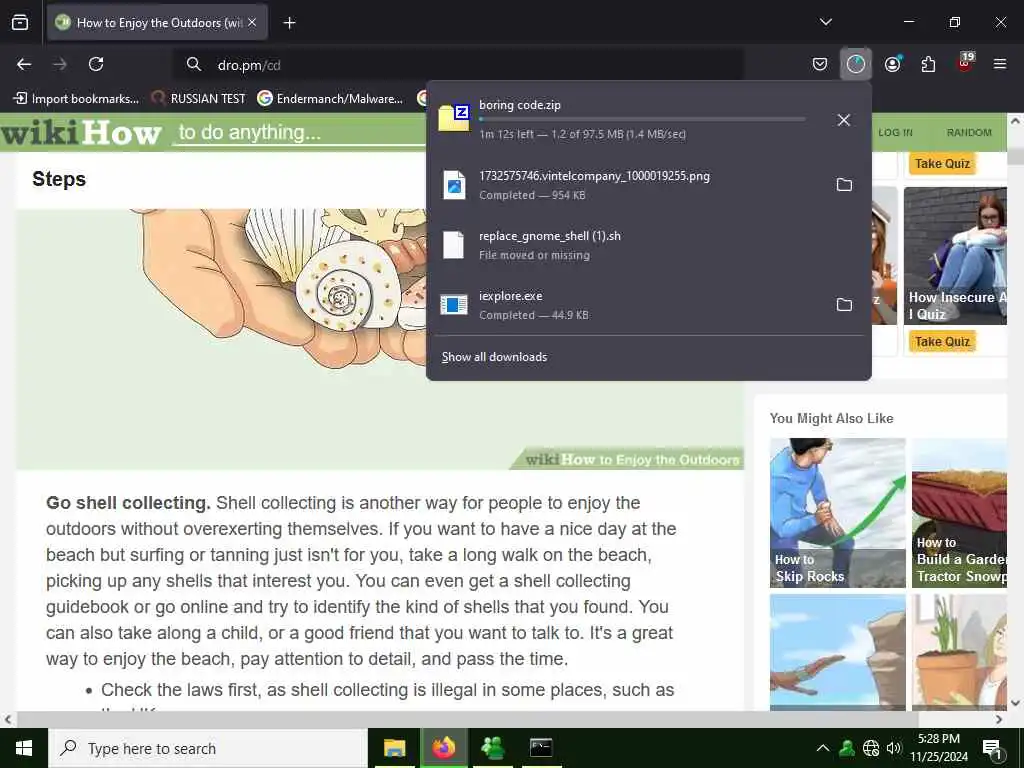Open Import bookmarks bookmark
This screenshot has width=1024, height=768.
76,99
